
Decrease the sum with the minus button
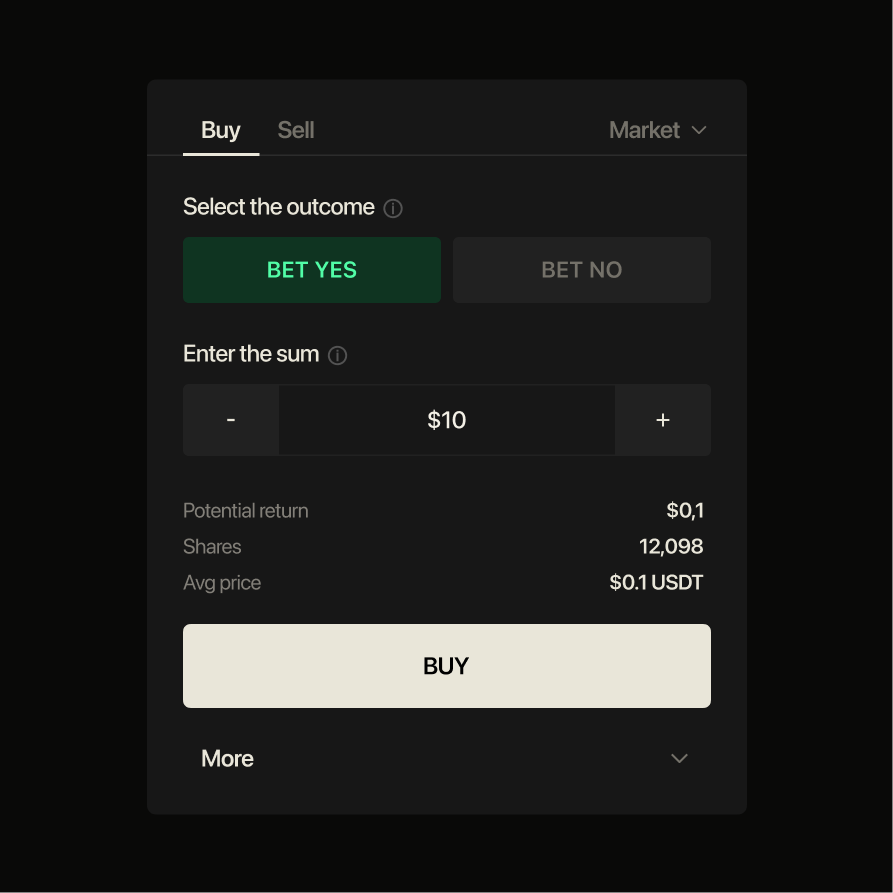point(231,420)
